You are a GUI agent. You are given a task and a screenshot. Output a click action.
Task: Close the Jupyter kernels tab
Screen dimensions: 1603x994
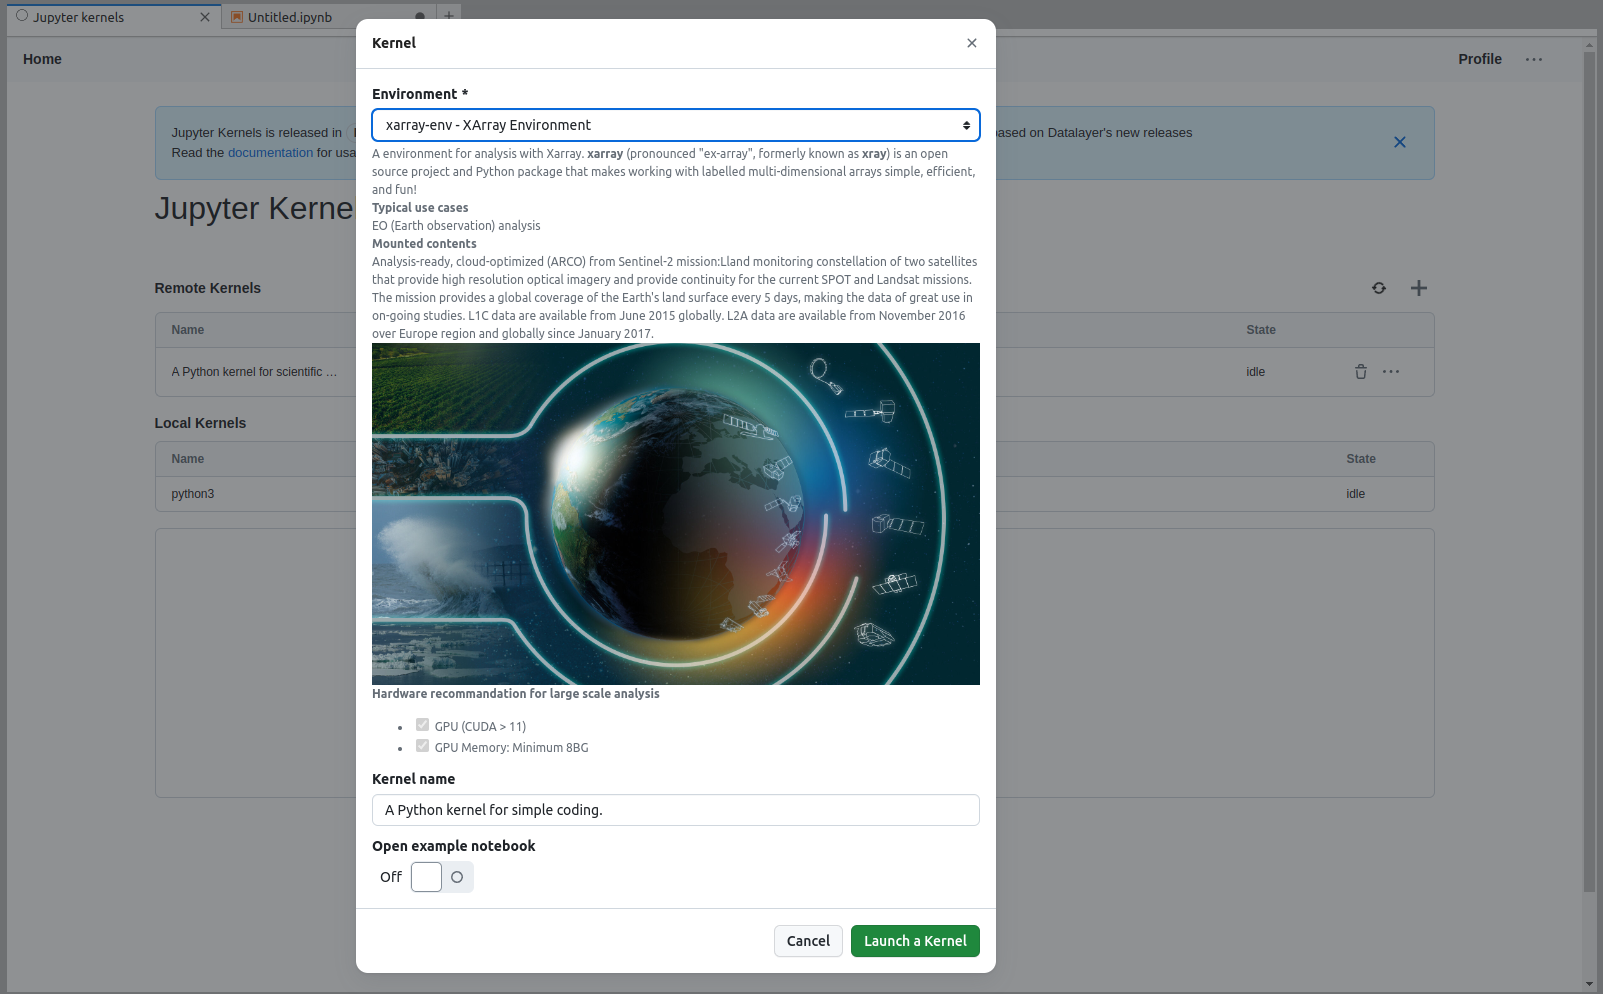205,17
